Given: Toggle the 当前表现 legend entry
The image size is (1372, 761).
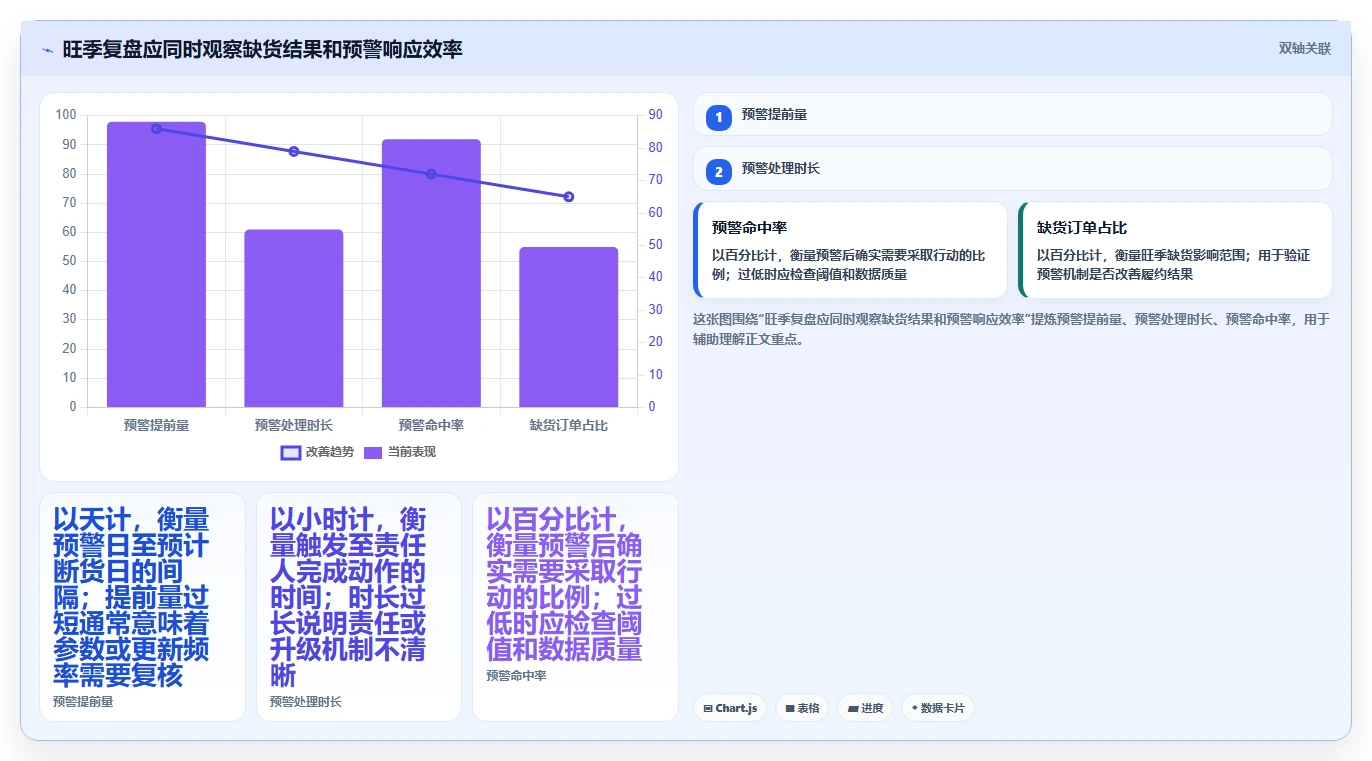Looking at the screenshot, I should [399, 452].
